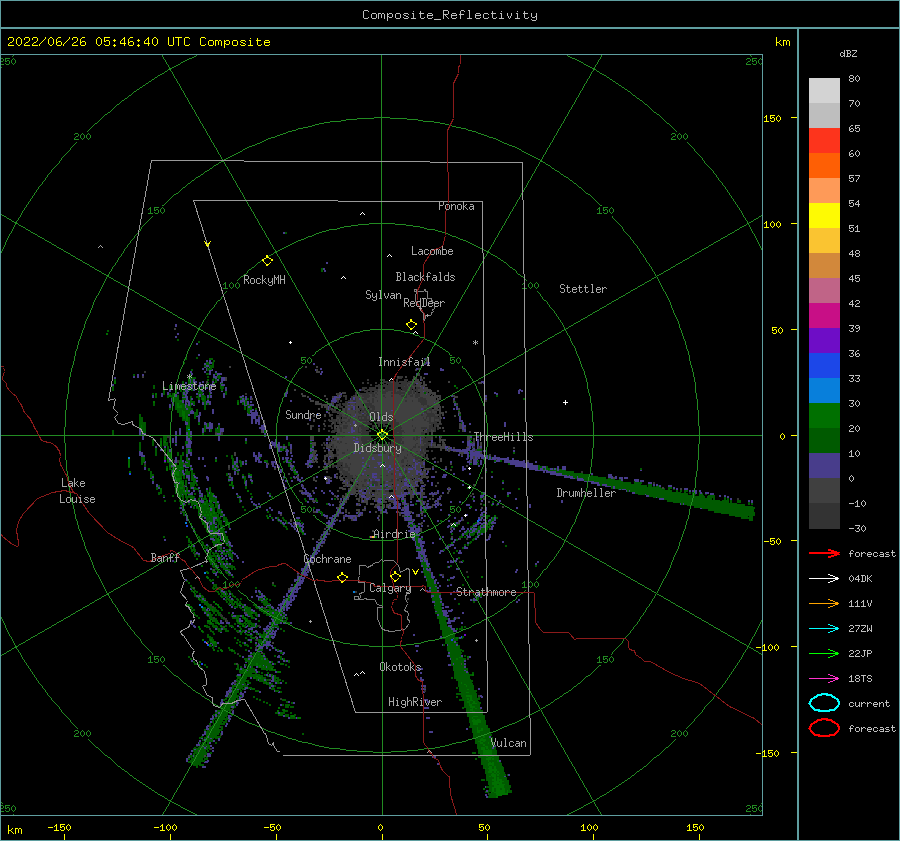Screen dimensions: 900x841
Task: Click the yellow diamond marker inside Calgary
Action: pyautogui.click(x=395, y=576)
